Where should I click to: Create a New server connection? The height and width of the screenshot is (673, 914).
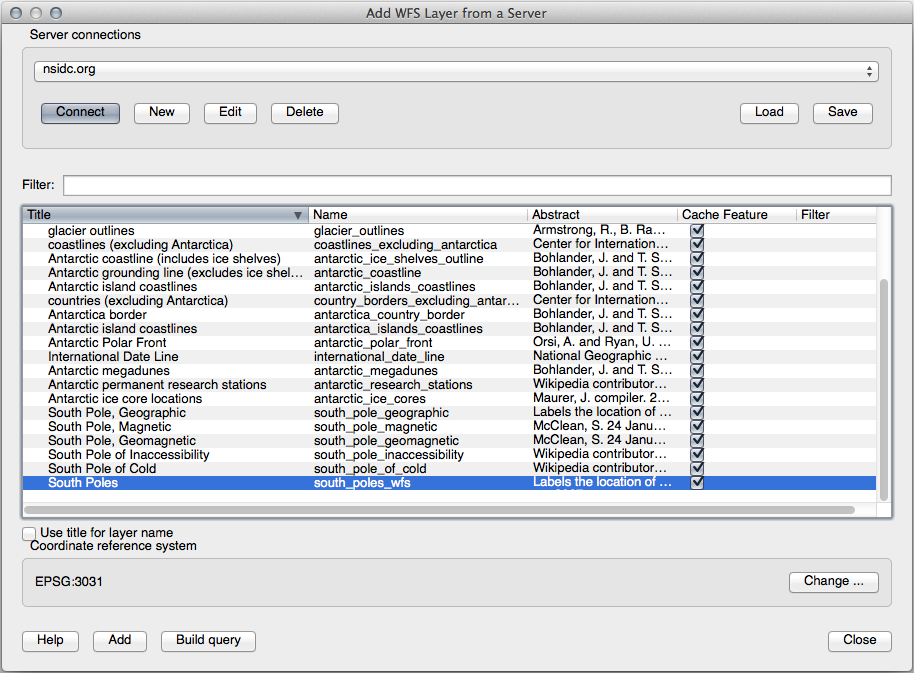(162, 113)
